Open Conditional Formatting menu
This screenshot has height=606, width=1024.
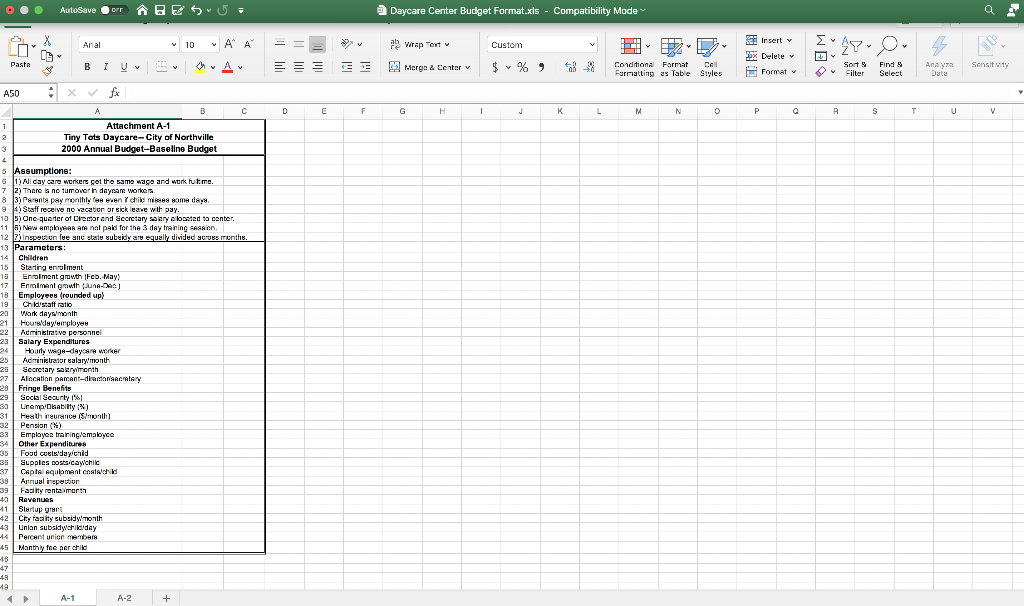coord(633,56)
